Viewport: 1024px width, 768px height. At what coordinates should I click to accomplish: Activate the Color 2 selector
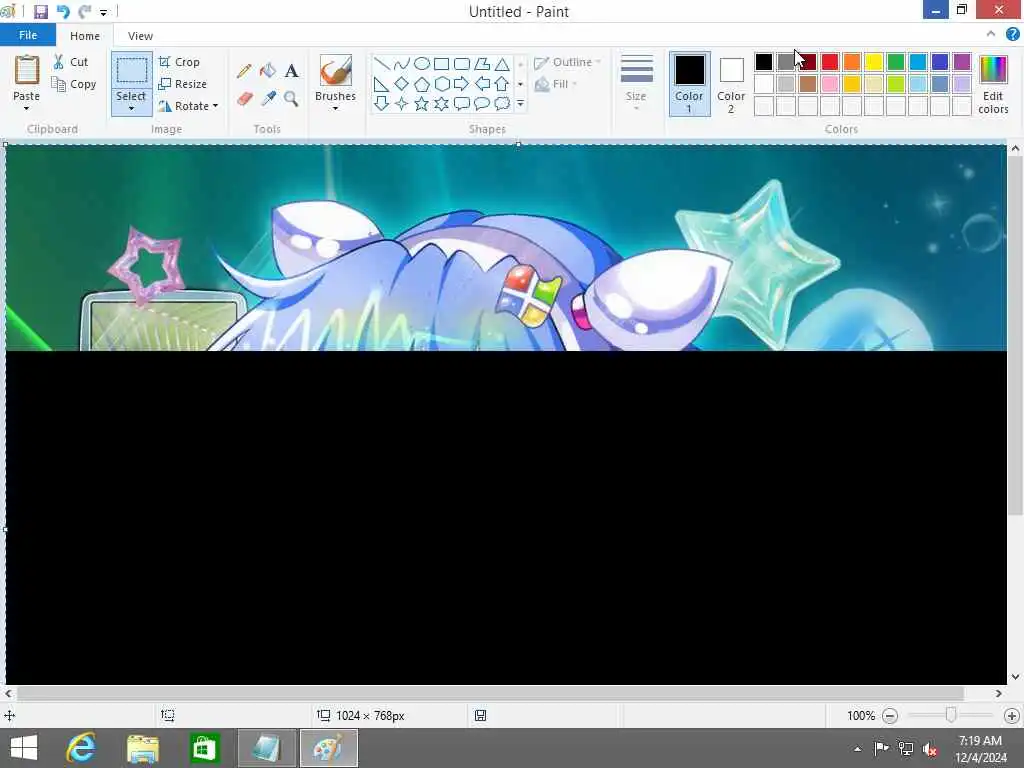tap(731, 84)
